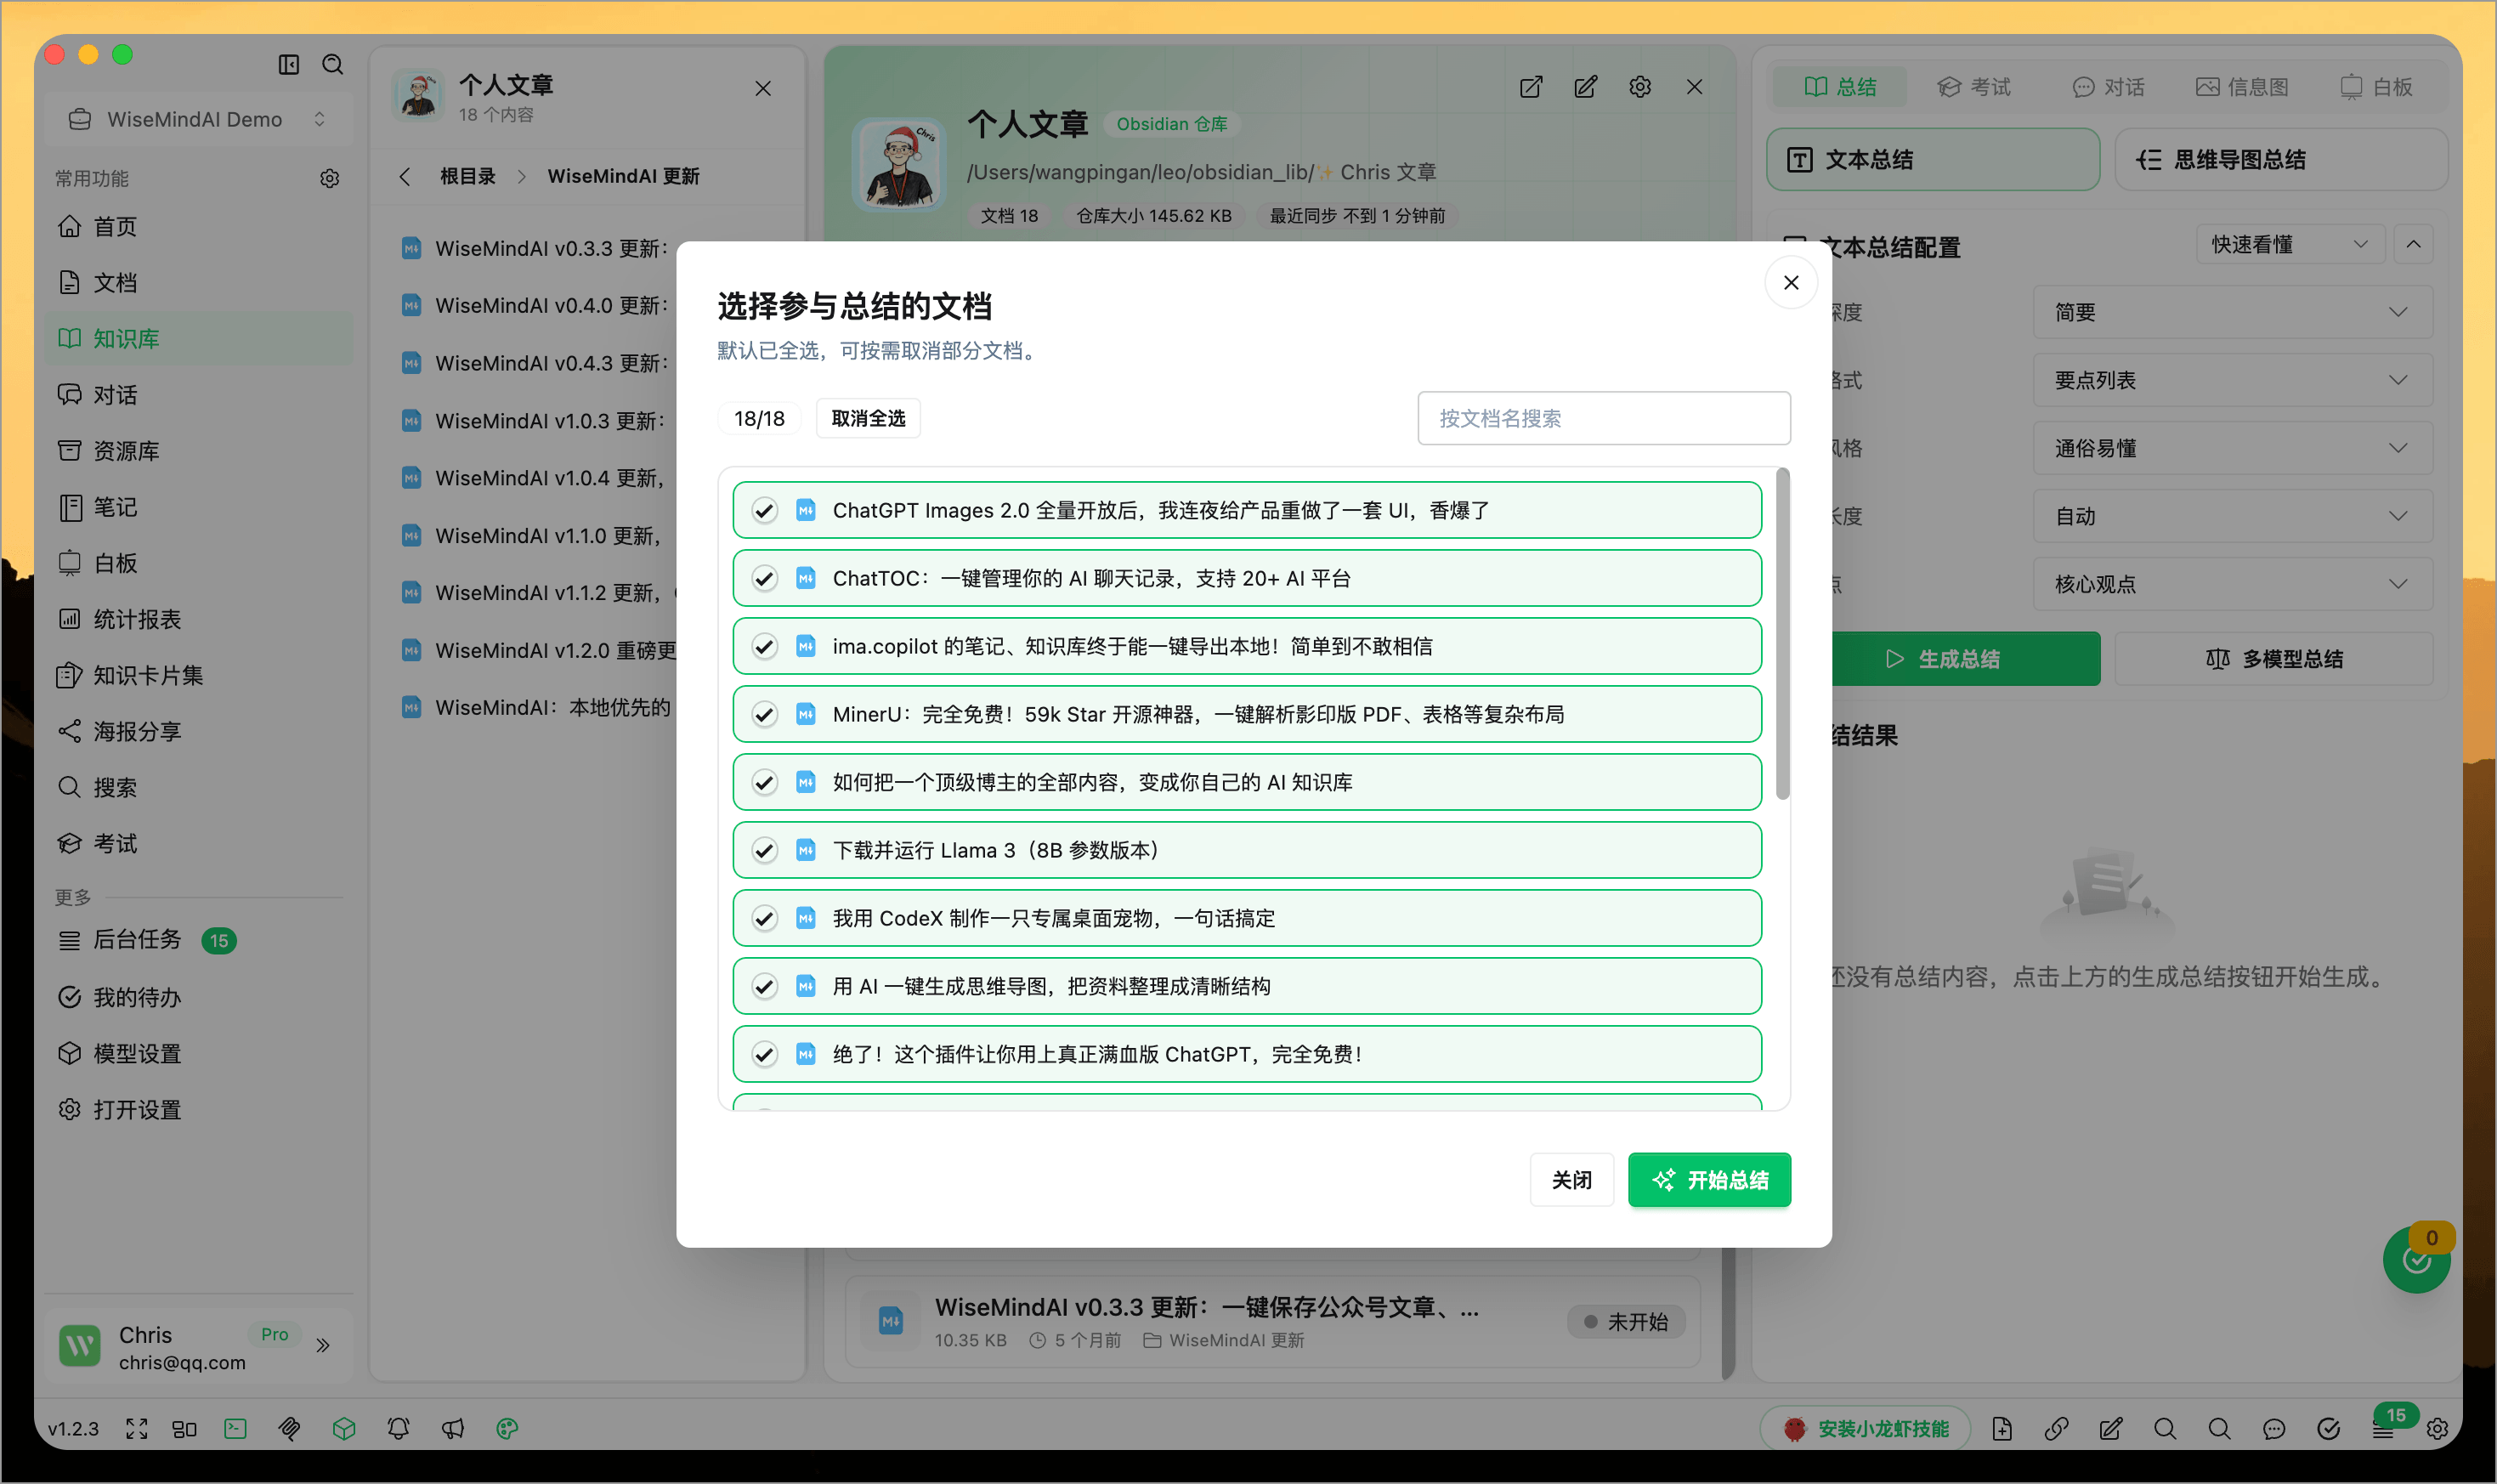Viewport: 2497px width, 1484px height.
Task: Expand the WiseMindAI Demo workspace selector
Action: click(199, 119)
